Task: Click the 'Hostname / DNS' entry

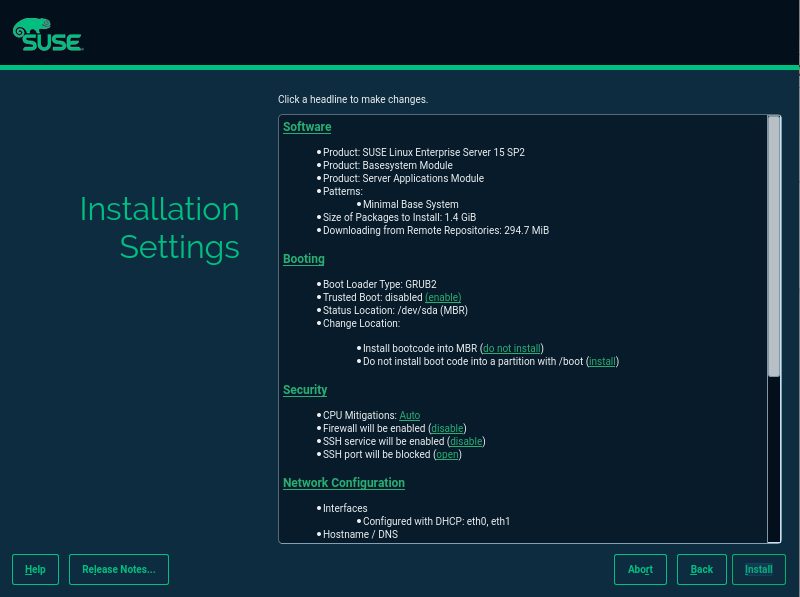Action: click(x=360, y=534)
